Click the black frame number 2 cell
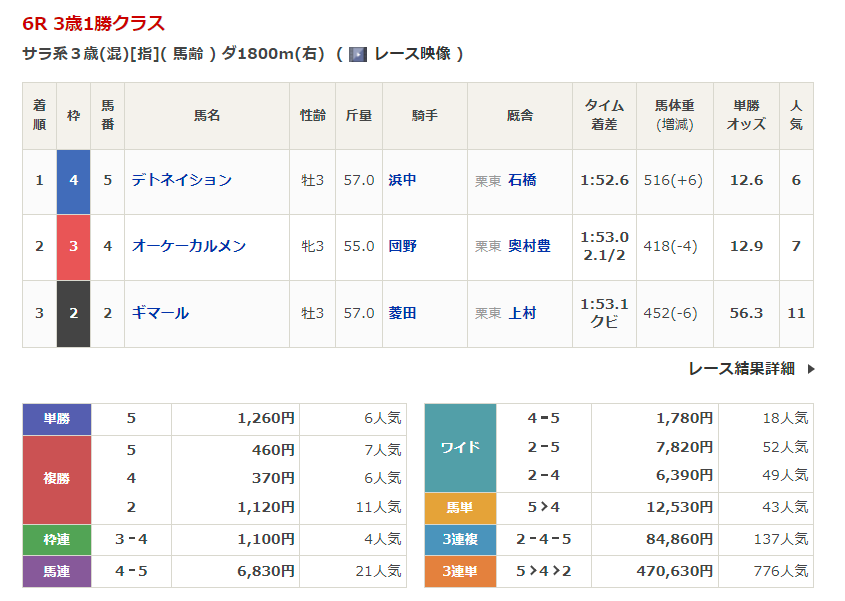Screen dimensions: 845x601 (73, 314)
